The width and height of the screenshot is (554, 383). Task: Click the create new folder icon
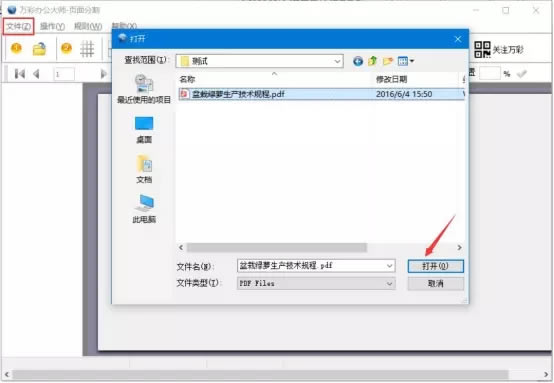[388, 61]
